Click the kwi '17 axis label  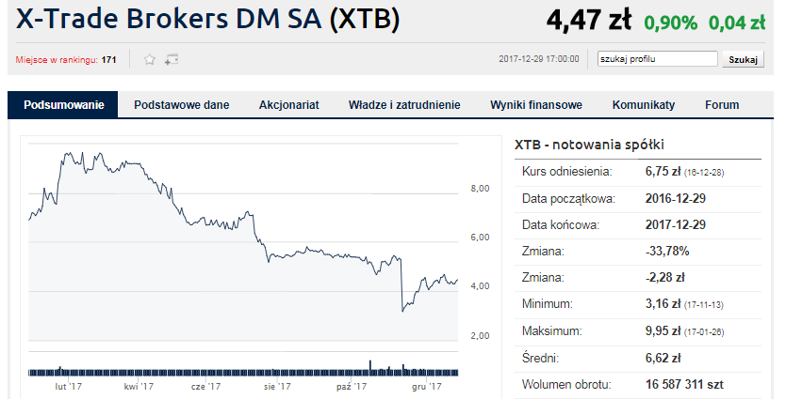tap(139, 386)
